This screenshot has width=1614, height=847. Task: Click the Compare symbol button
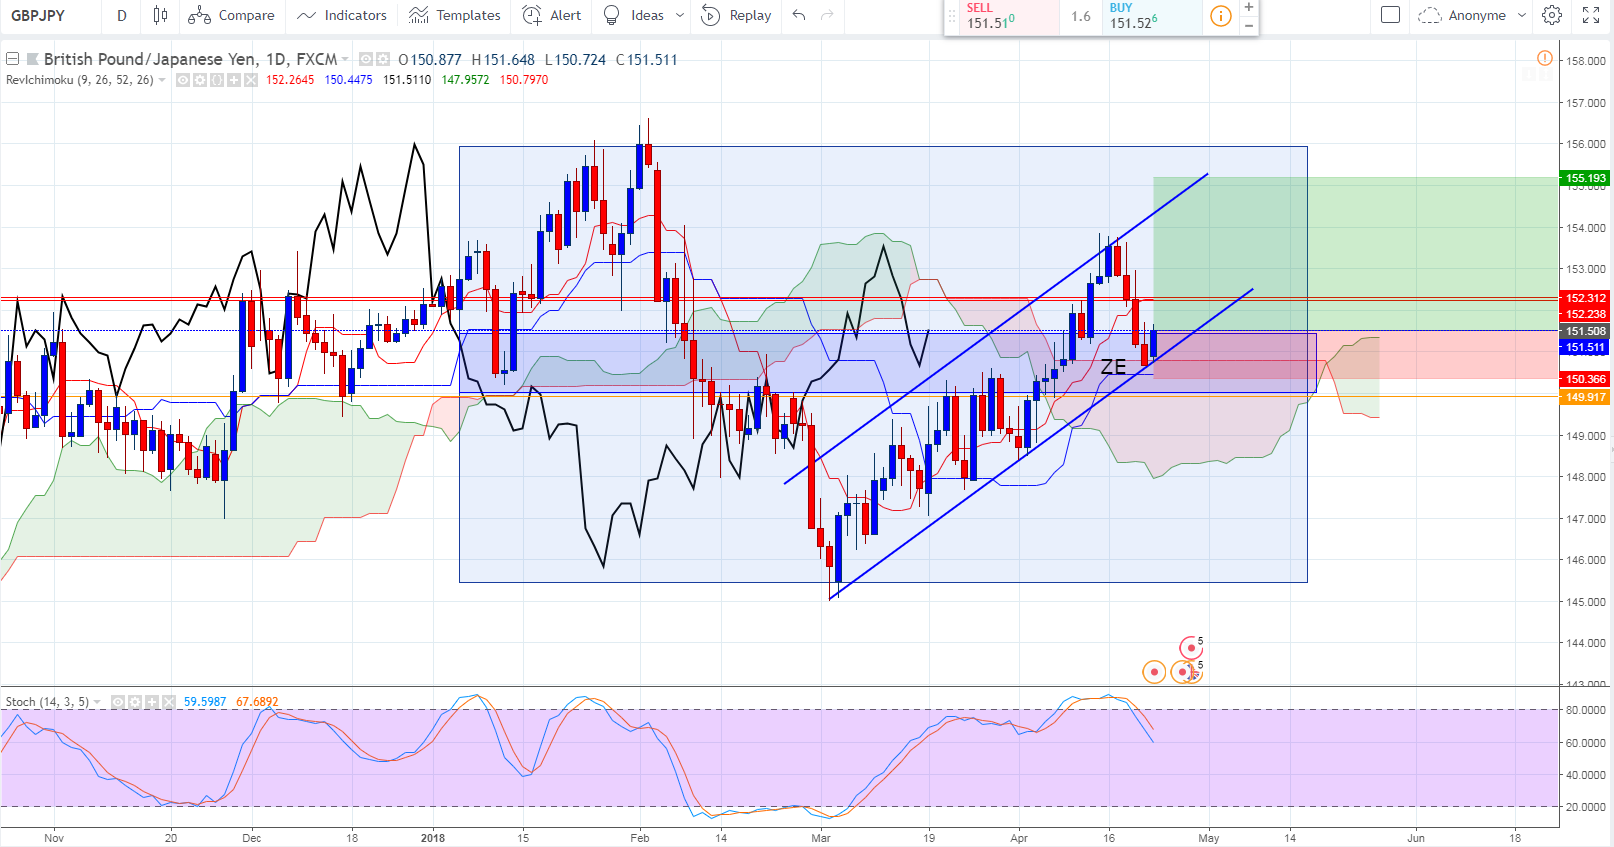(231, 15)
